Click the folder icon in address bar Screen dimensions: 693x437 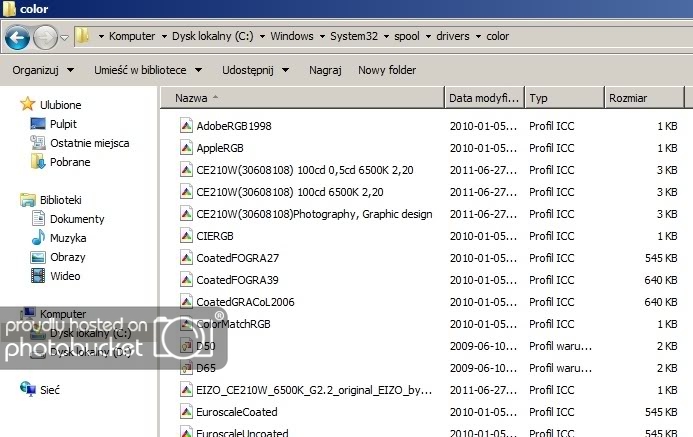(x=82, y=35)
